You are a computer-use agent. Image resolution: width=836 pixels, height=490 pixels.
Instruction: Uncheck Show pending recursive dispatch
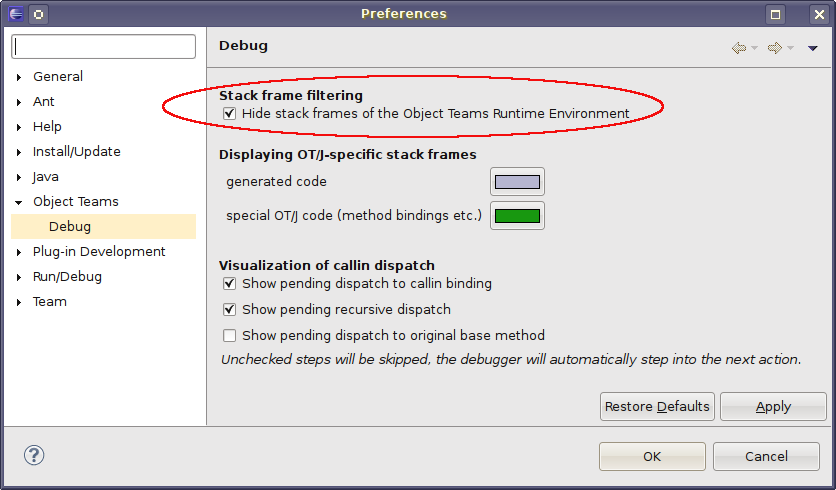pos(230,310)
